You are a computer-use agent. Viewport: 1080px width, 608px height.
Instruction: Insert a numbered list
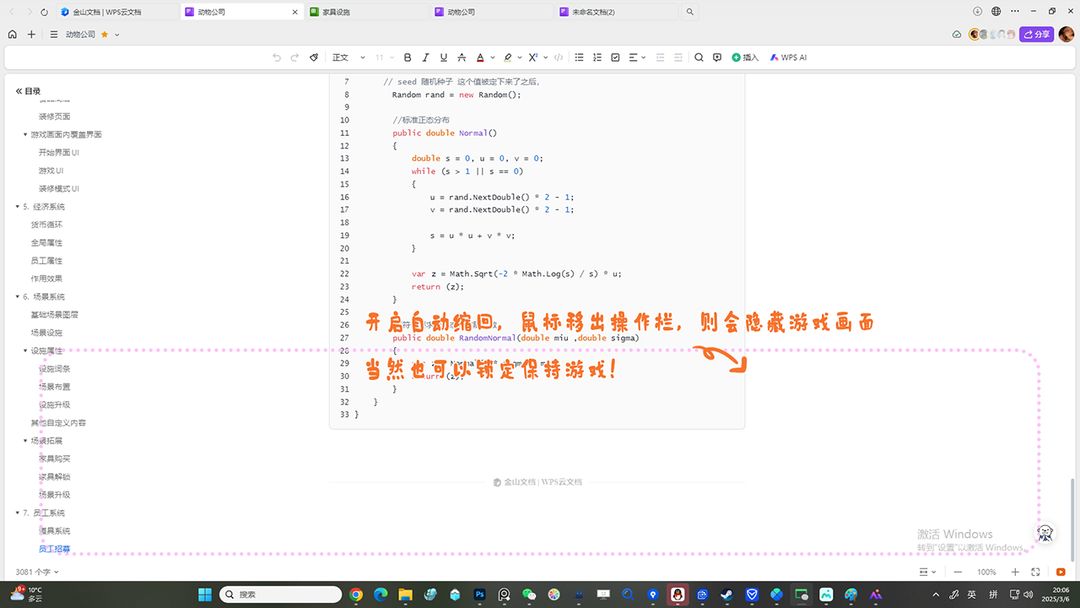coord(597,57)
